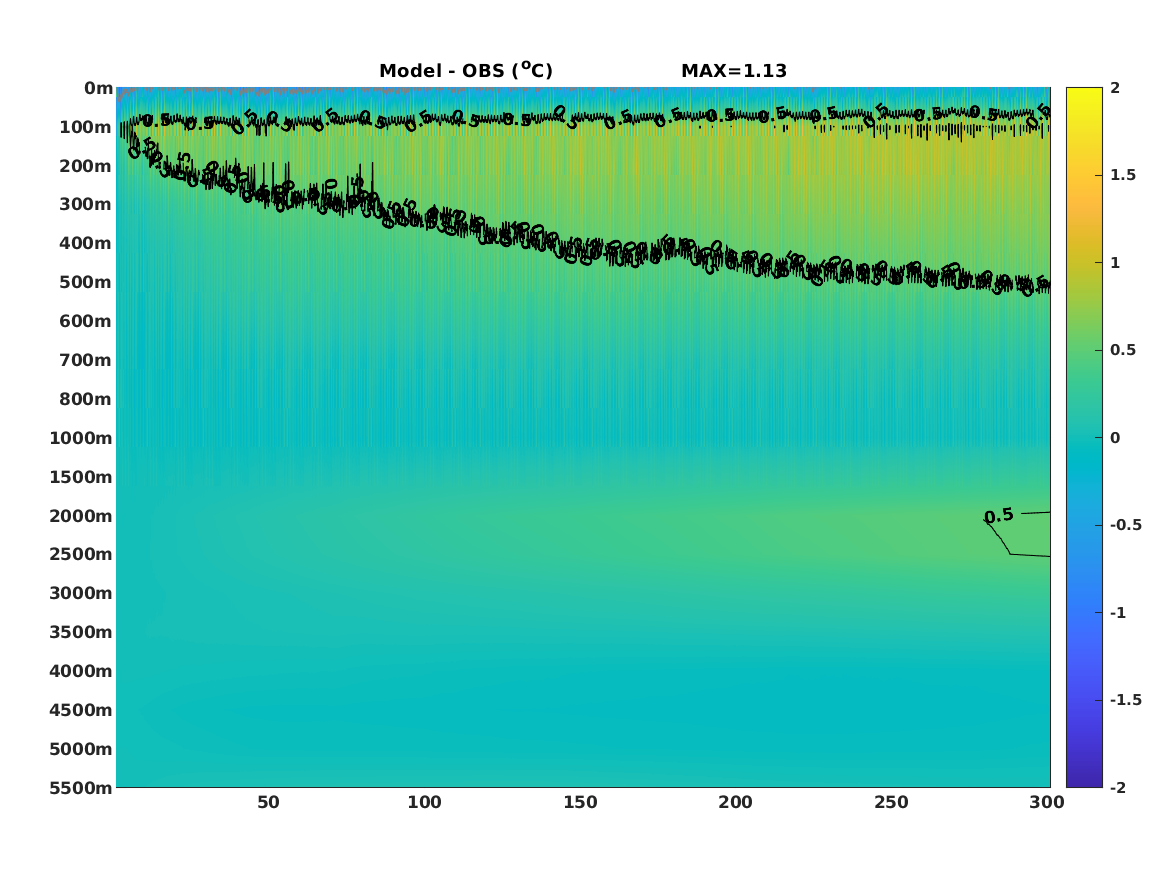Viewport: 1167px width, 875px height.
Task: Click the '1500m' depth axis label
Action: point(81,477)
